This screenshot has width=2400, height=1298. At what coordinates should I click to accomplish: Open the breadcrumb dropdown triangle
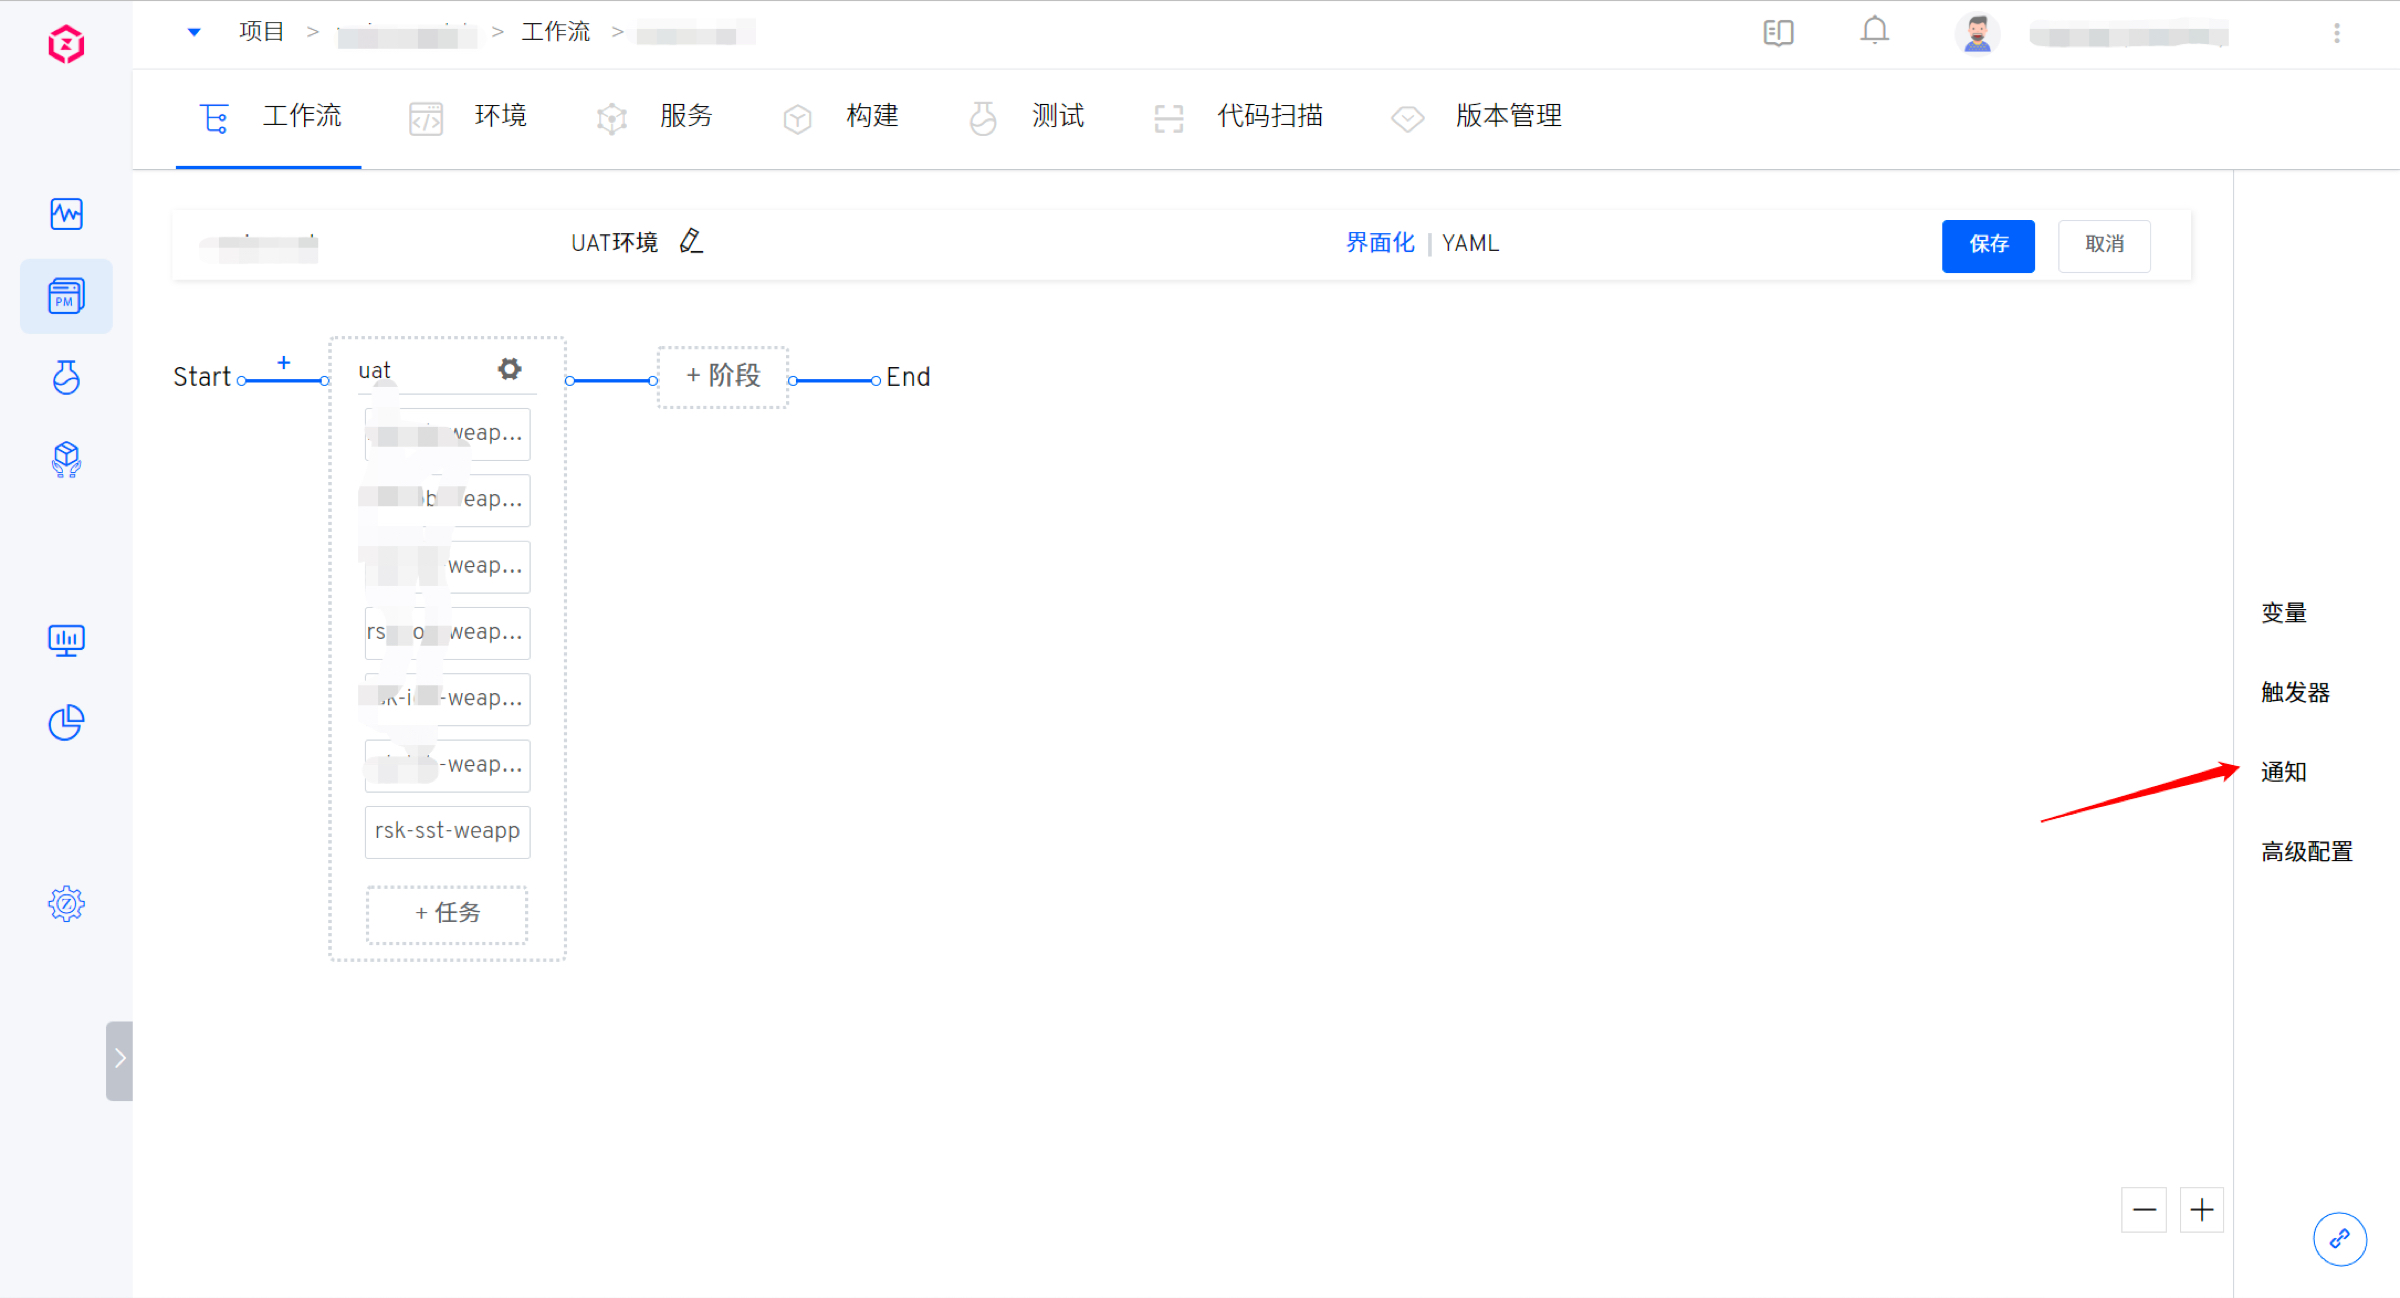[x=194, y=32]
